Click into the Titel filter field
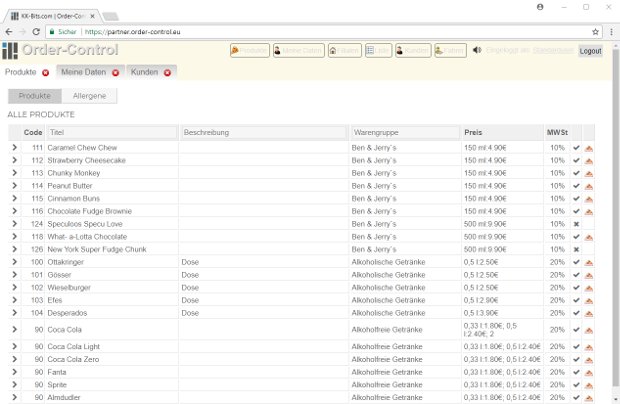The image size is (620, 404). [112, 132]
